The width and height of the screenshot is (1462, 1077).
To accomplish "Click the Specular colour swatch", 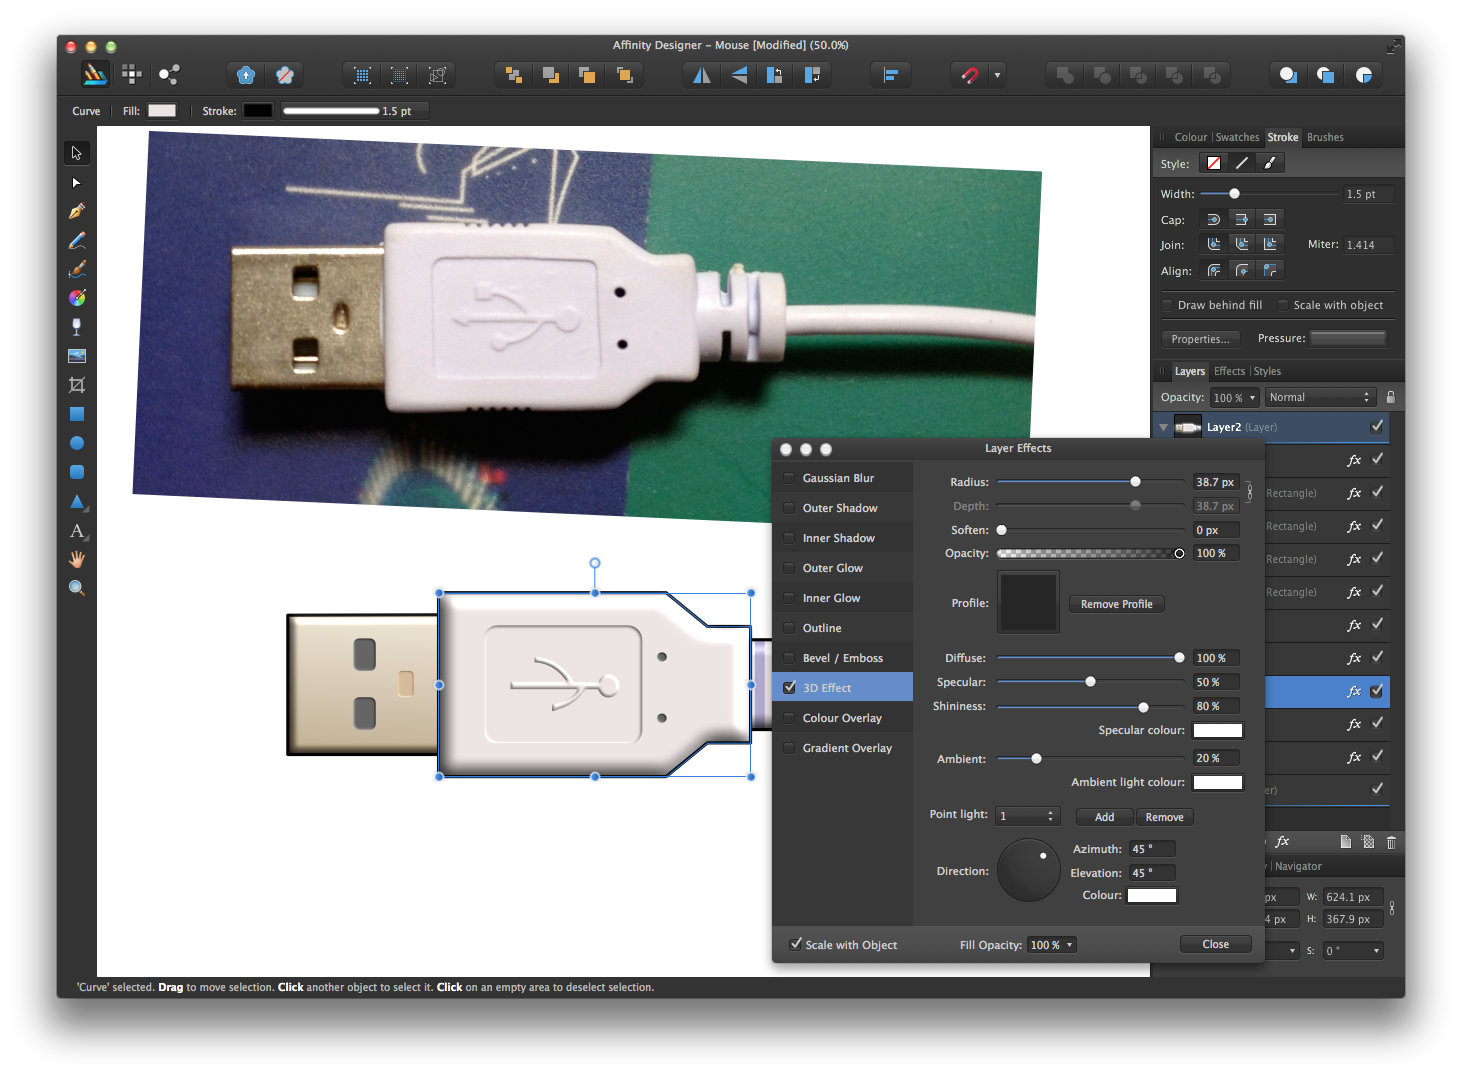I will tap(1217, 730).
